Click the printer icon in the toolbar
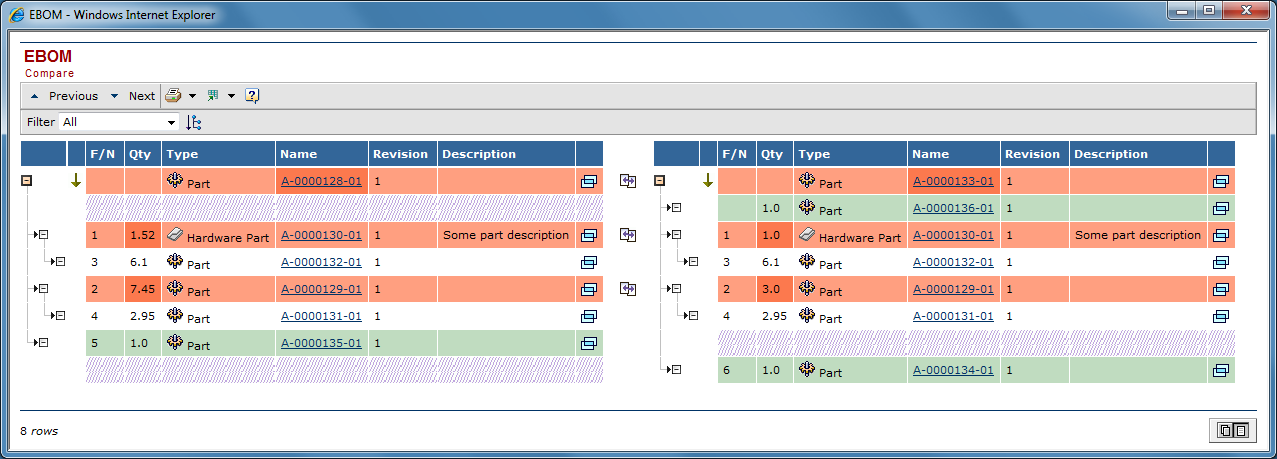This screenshot has width=1277, height=459. point(173,96)
